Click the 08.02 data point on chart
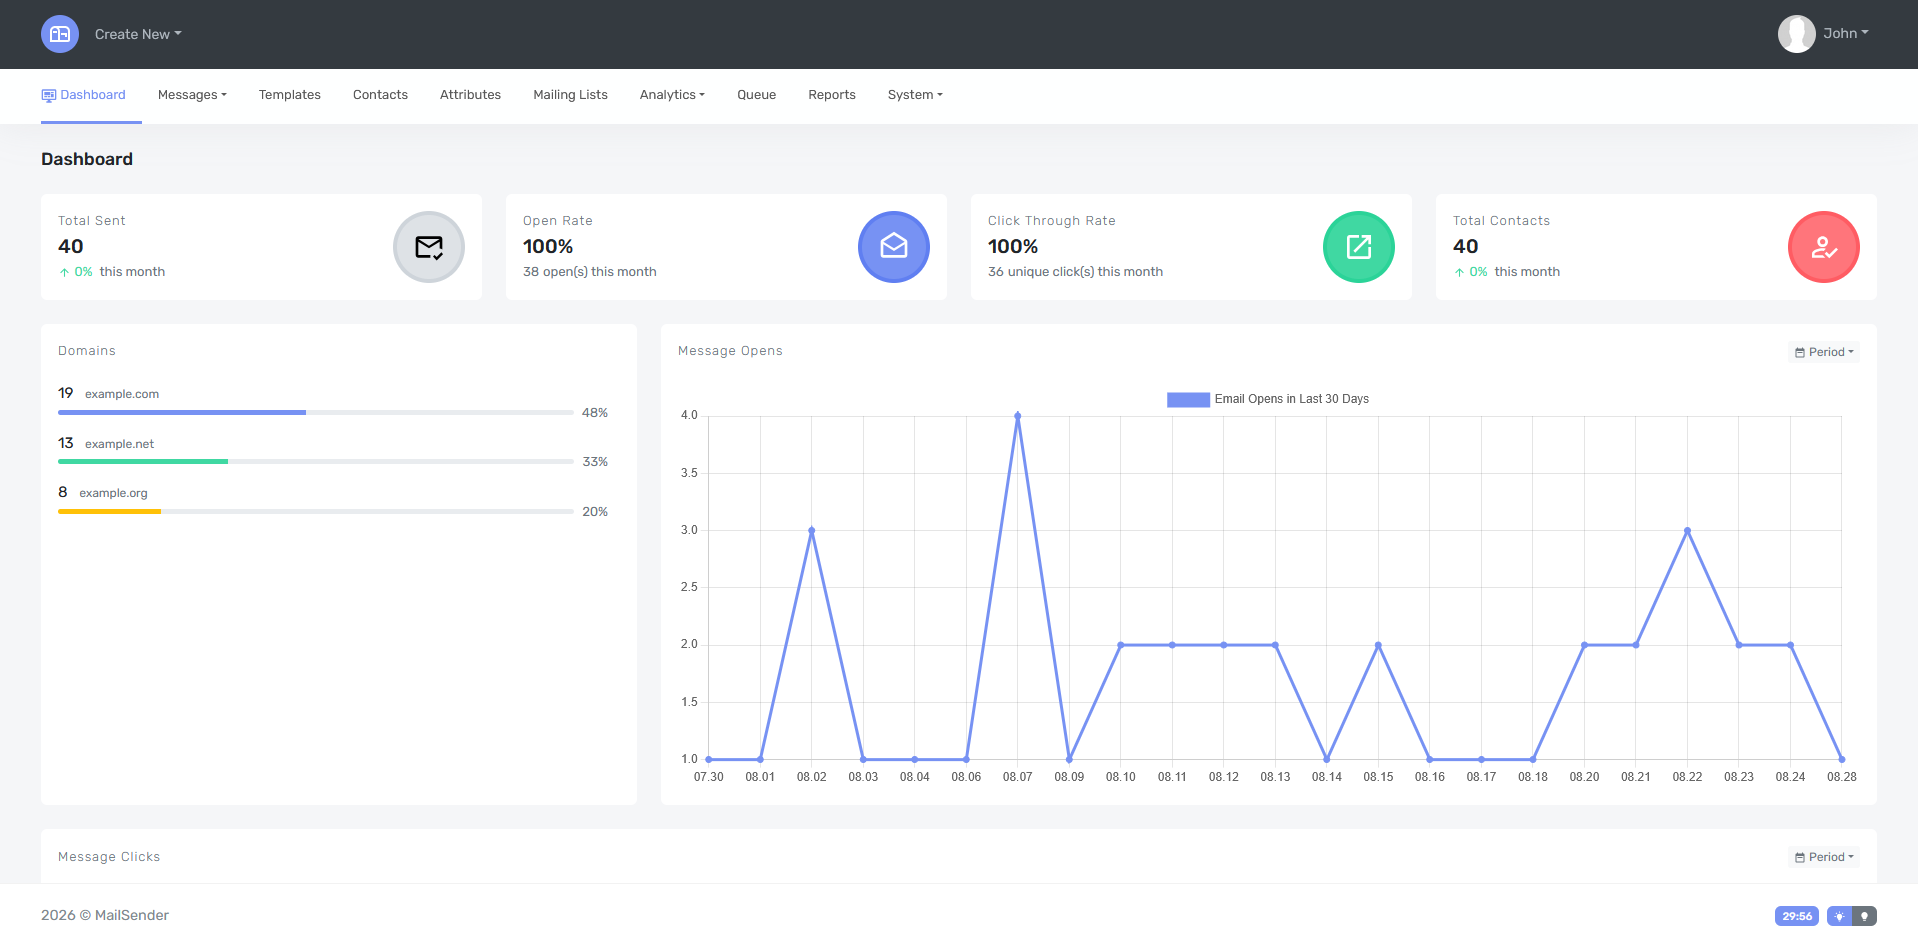The image size is (1918, 943). coord(812,530)
